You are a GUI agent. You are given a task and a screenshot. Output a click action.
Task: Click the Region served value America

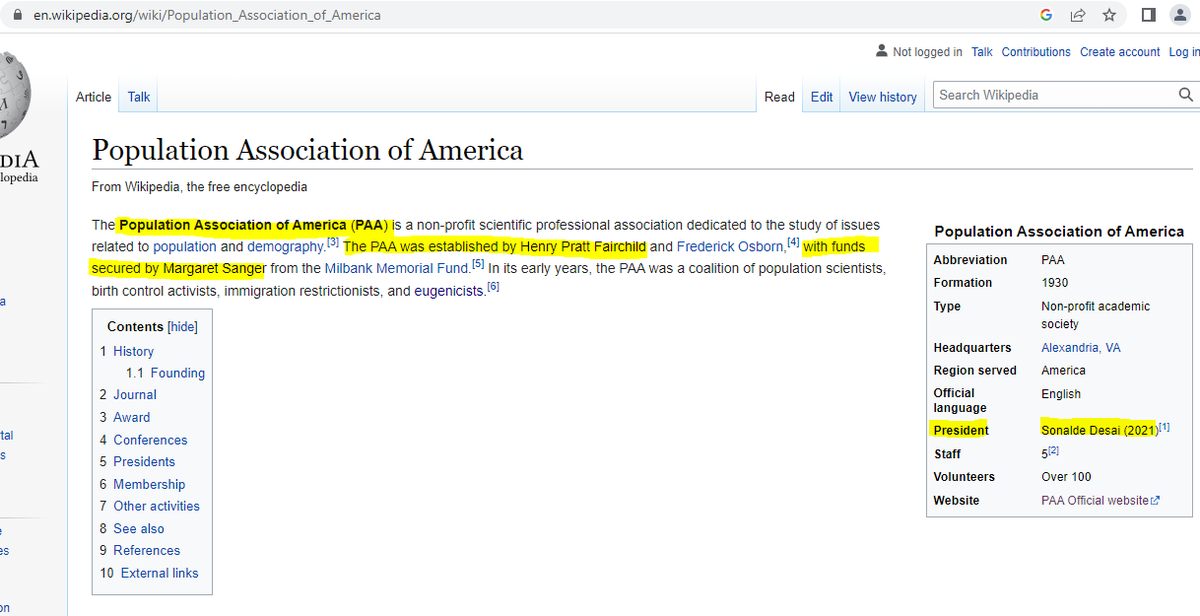(x=1063, y=370)
